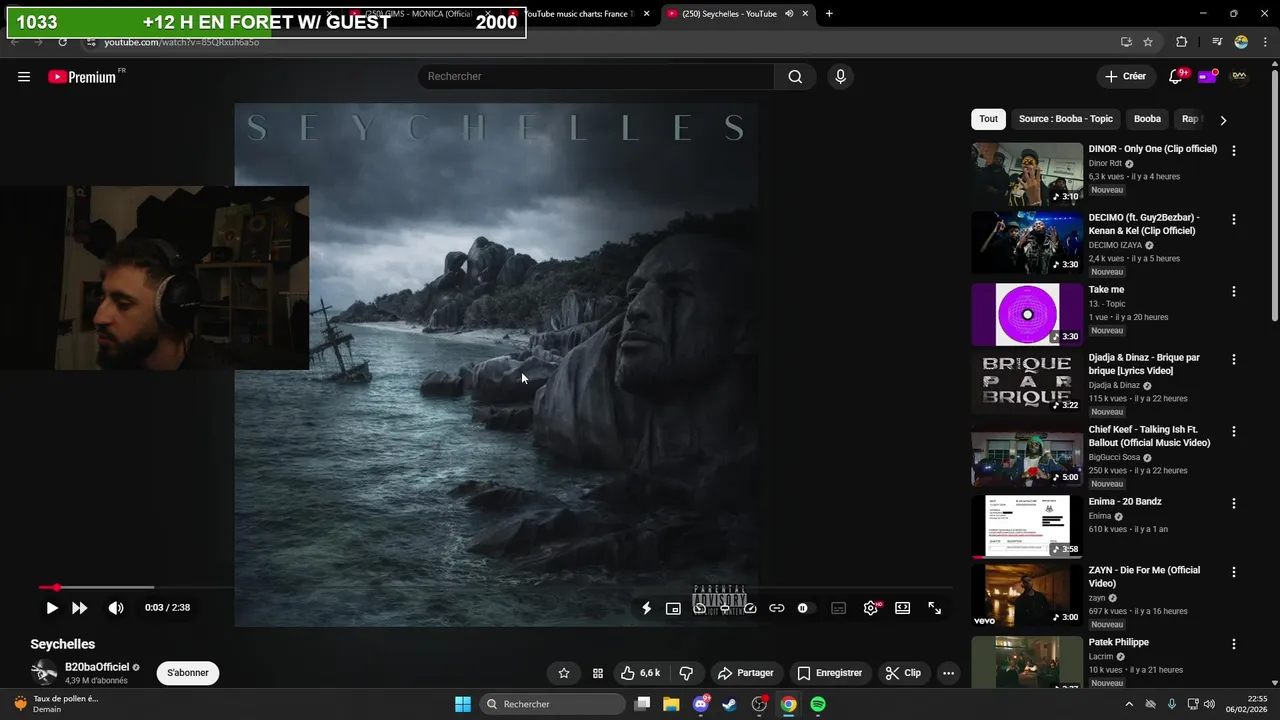Open options for Brique par brique video
Image resolution: width=1280 pixels, height=720 pixels.
pos(1233,359)
